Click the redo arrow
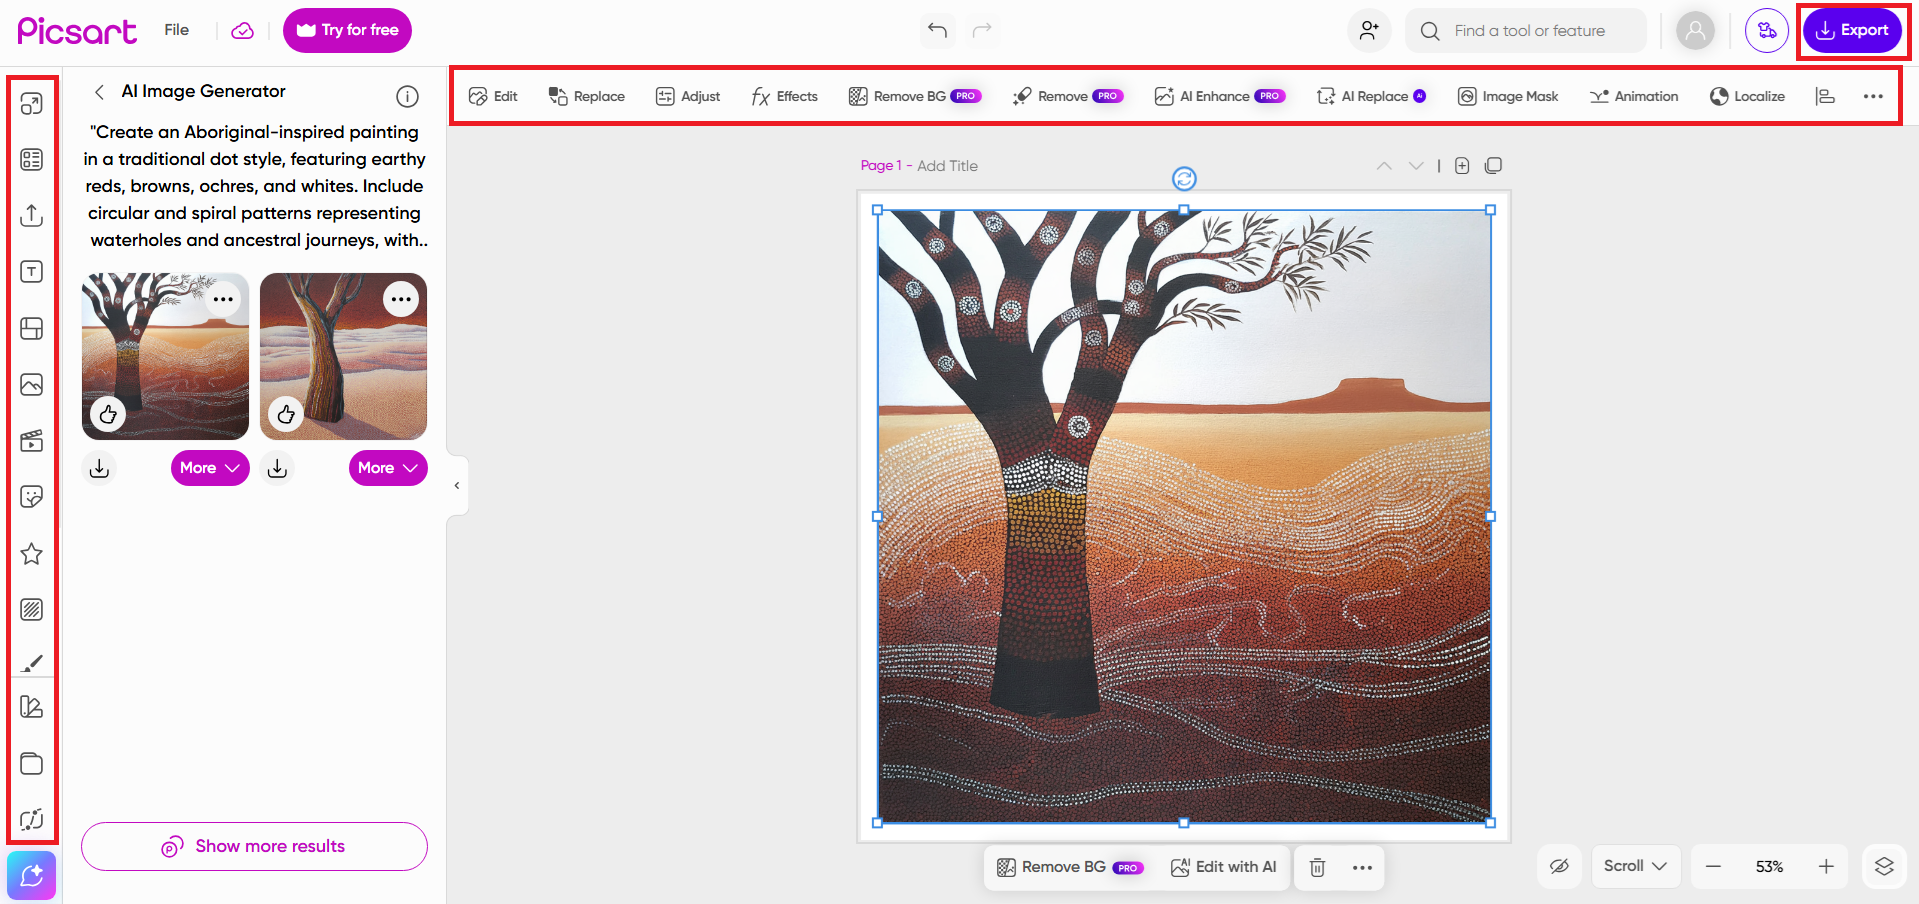This screenshot has height=904, width=1919. coord(982,30)
